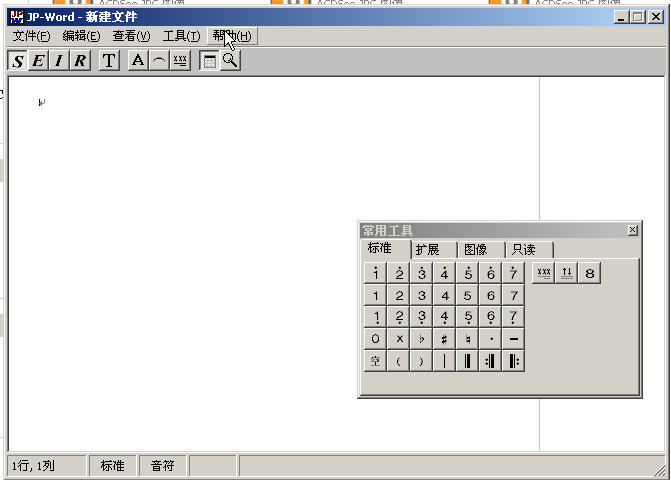
Task: Click the palette xxx underline button
Action: [543, 273]
